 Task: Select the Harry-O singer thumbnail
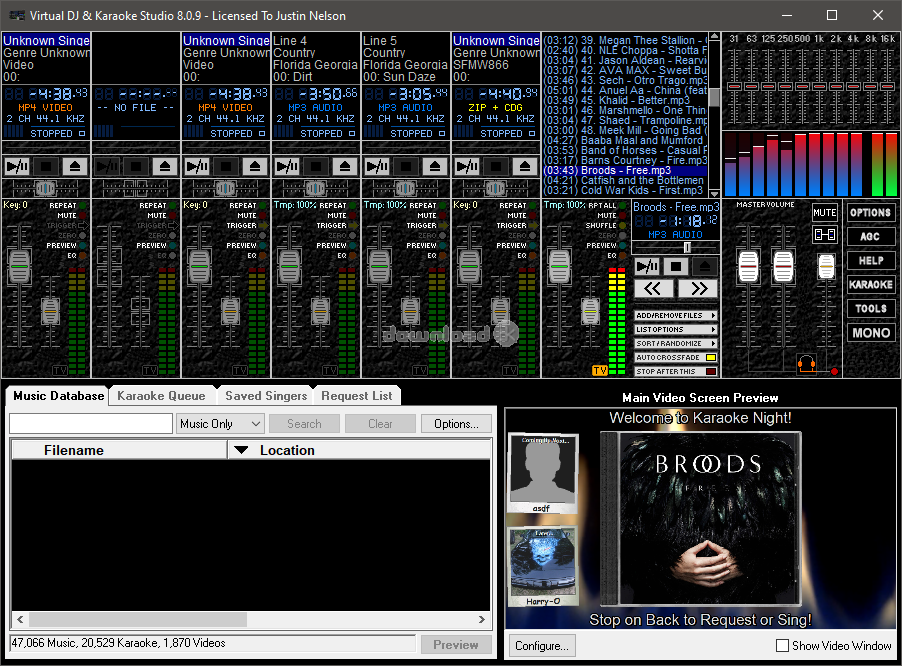click(x=542, y=565)
